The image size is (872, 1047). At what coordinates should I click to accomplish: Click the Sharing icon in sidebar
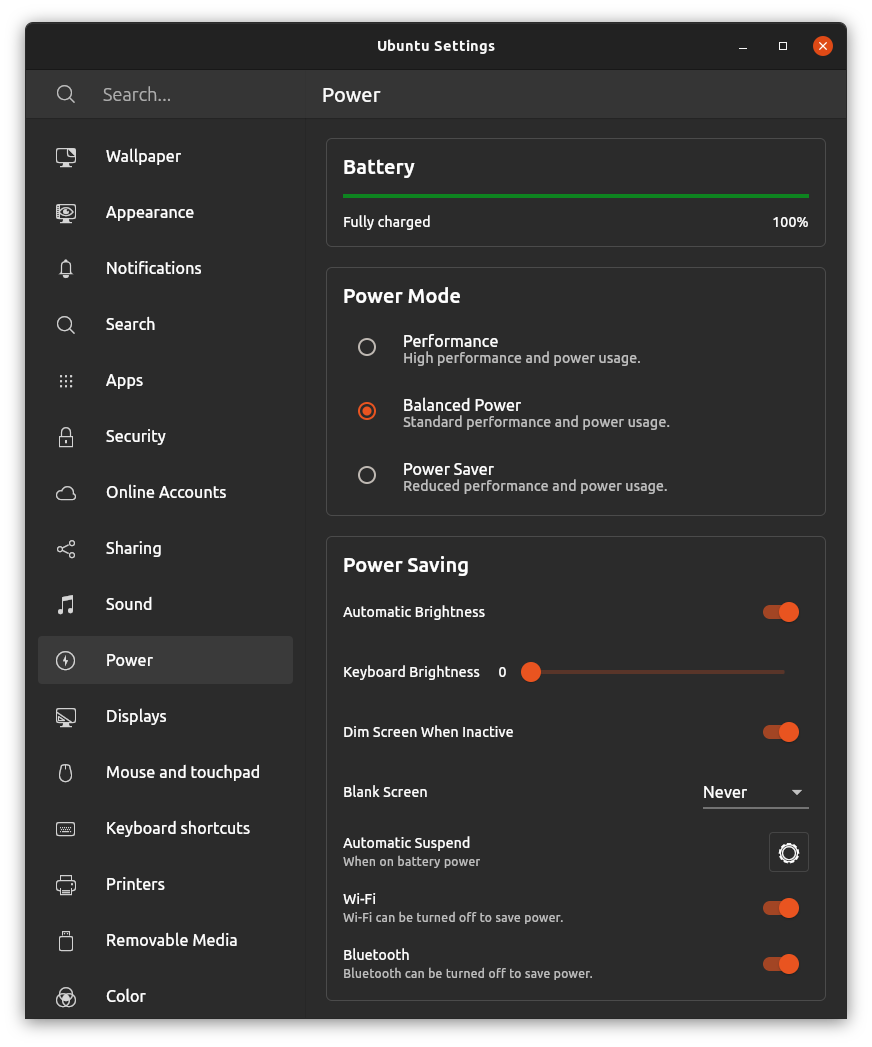(x=65, y=549)
